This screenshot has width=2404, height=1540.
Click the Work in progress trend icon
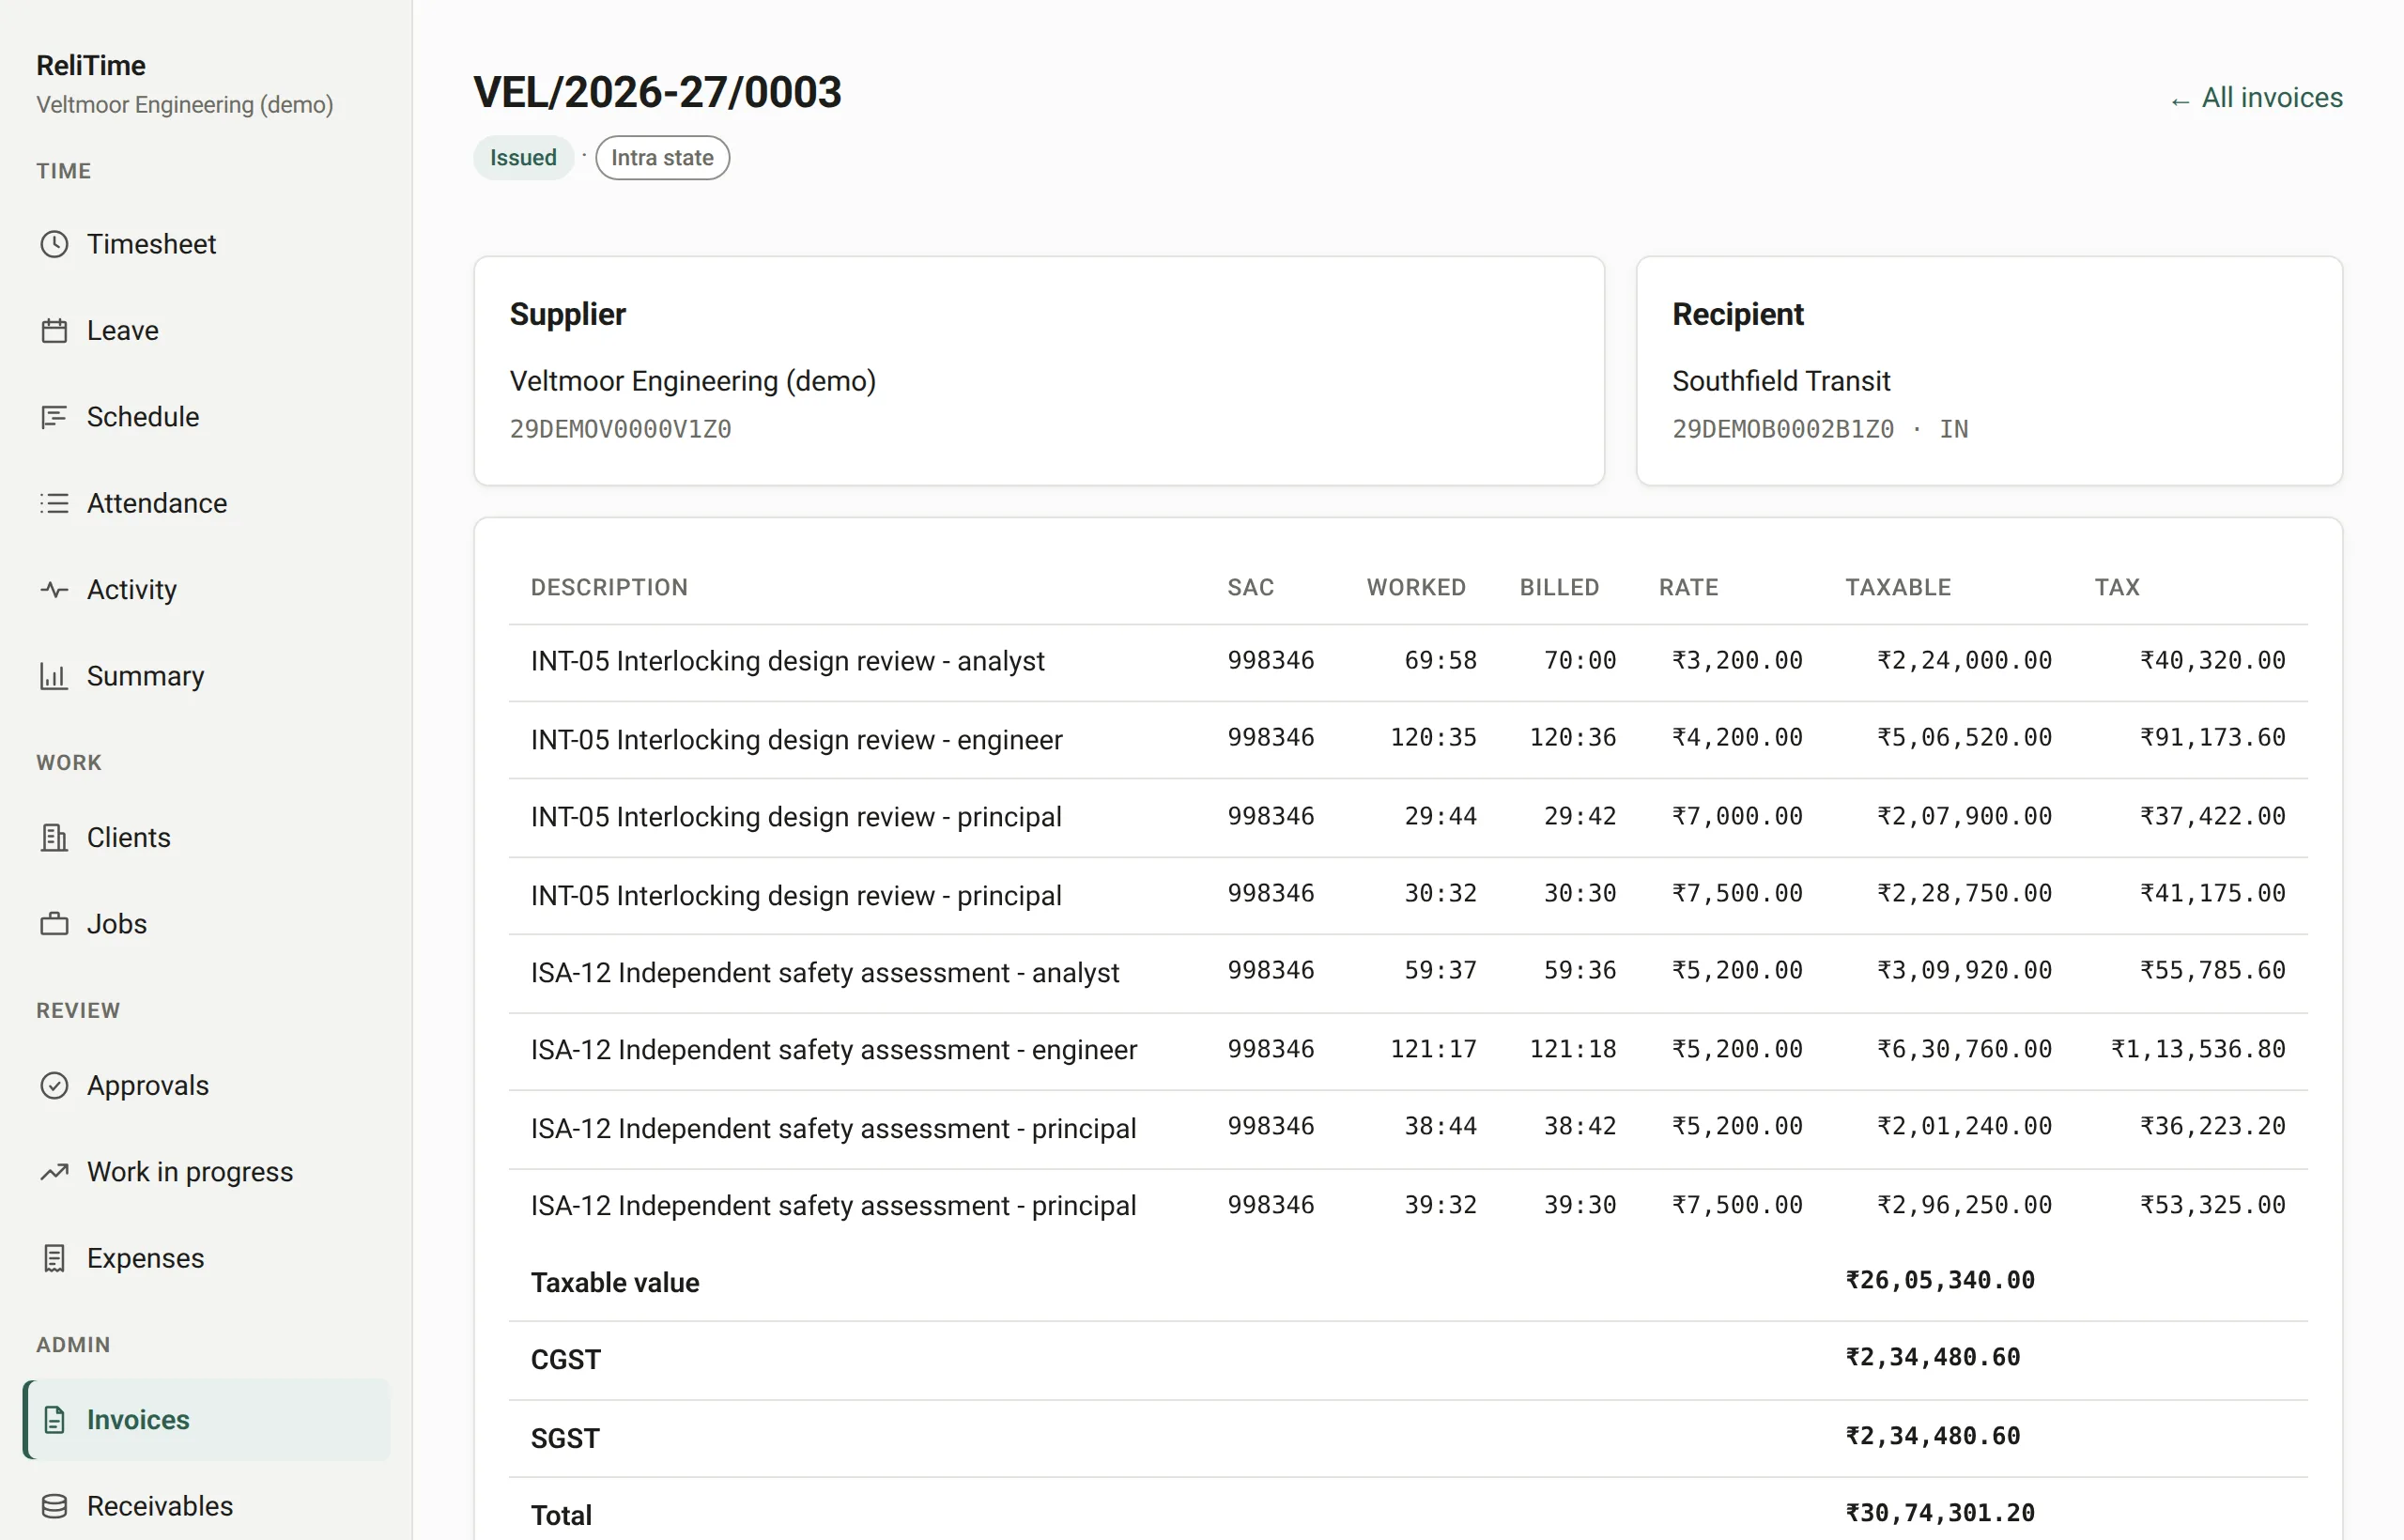tap(54, 1172)
